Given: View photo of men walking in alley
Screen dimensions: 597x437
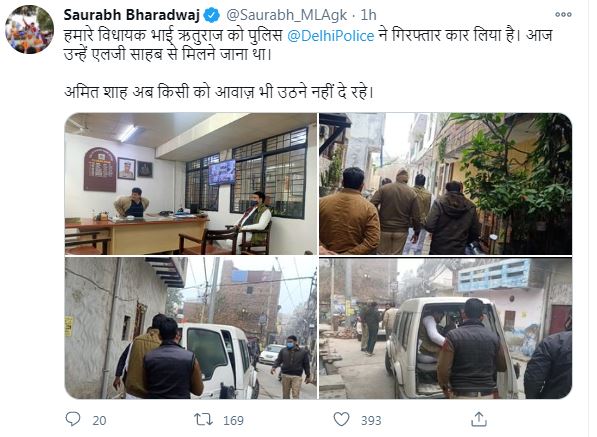Looking at the screenshot, I should (x=445, y=183).
